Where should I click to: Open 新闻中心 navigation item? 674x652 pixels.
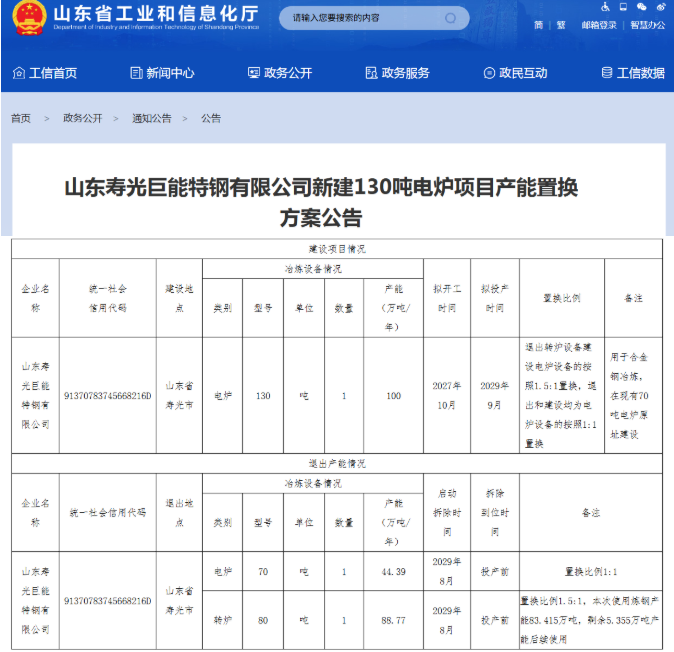[162, 73]
